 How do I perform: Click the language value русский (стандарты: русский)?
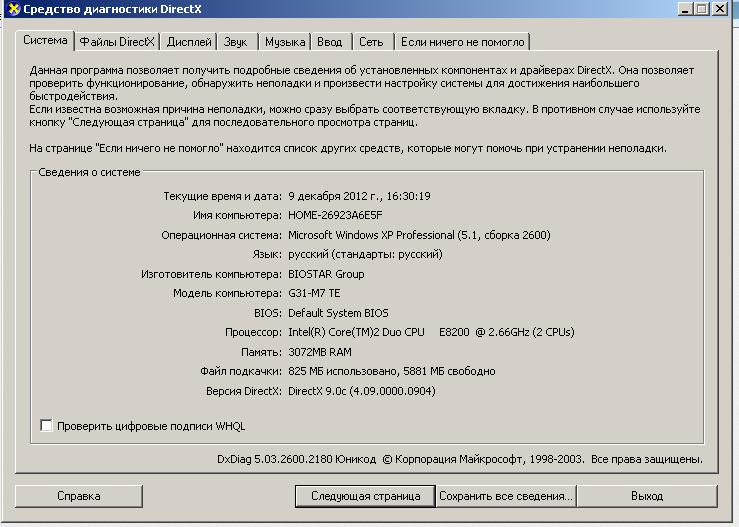tap(365, 255)
